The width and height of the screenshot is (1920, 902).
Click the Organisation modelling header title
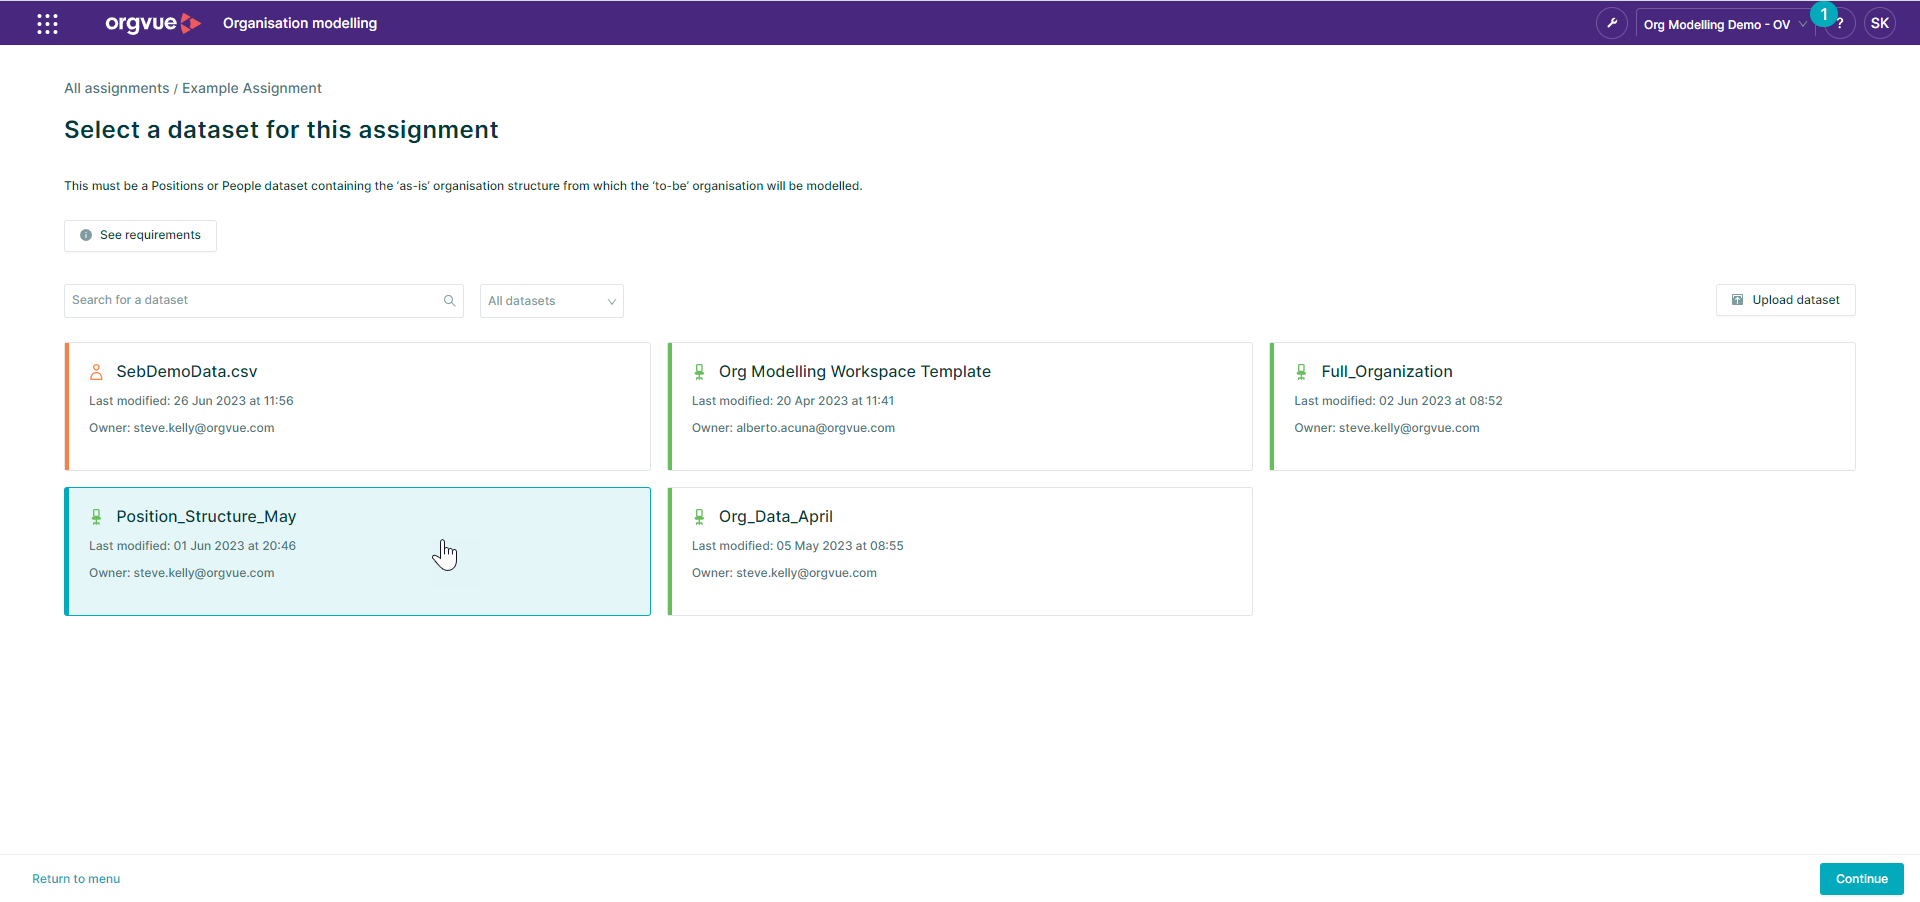(300, 23)
